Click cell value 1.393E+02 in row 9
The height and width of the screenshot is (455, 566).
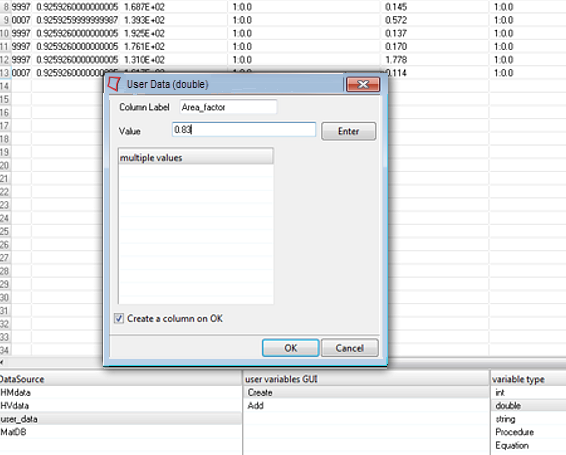click(144, 20)
